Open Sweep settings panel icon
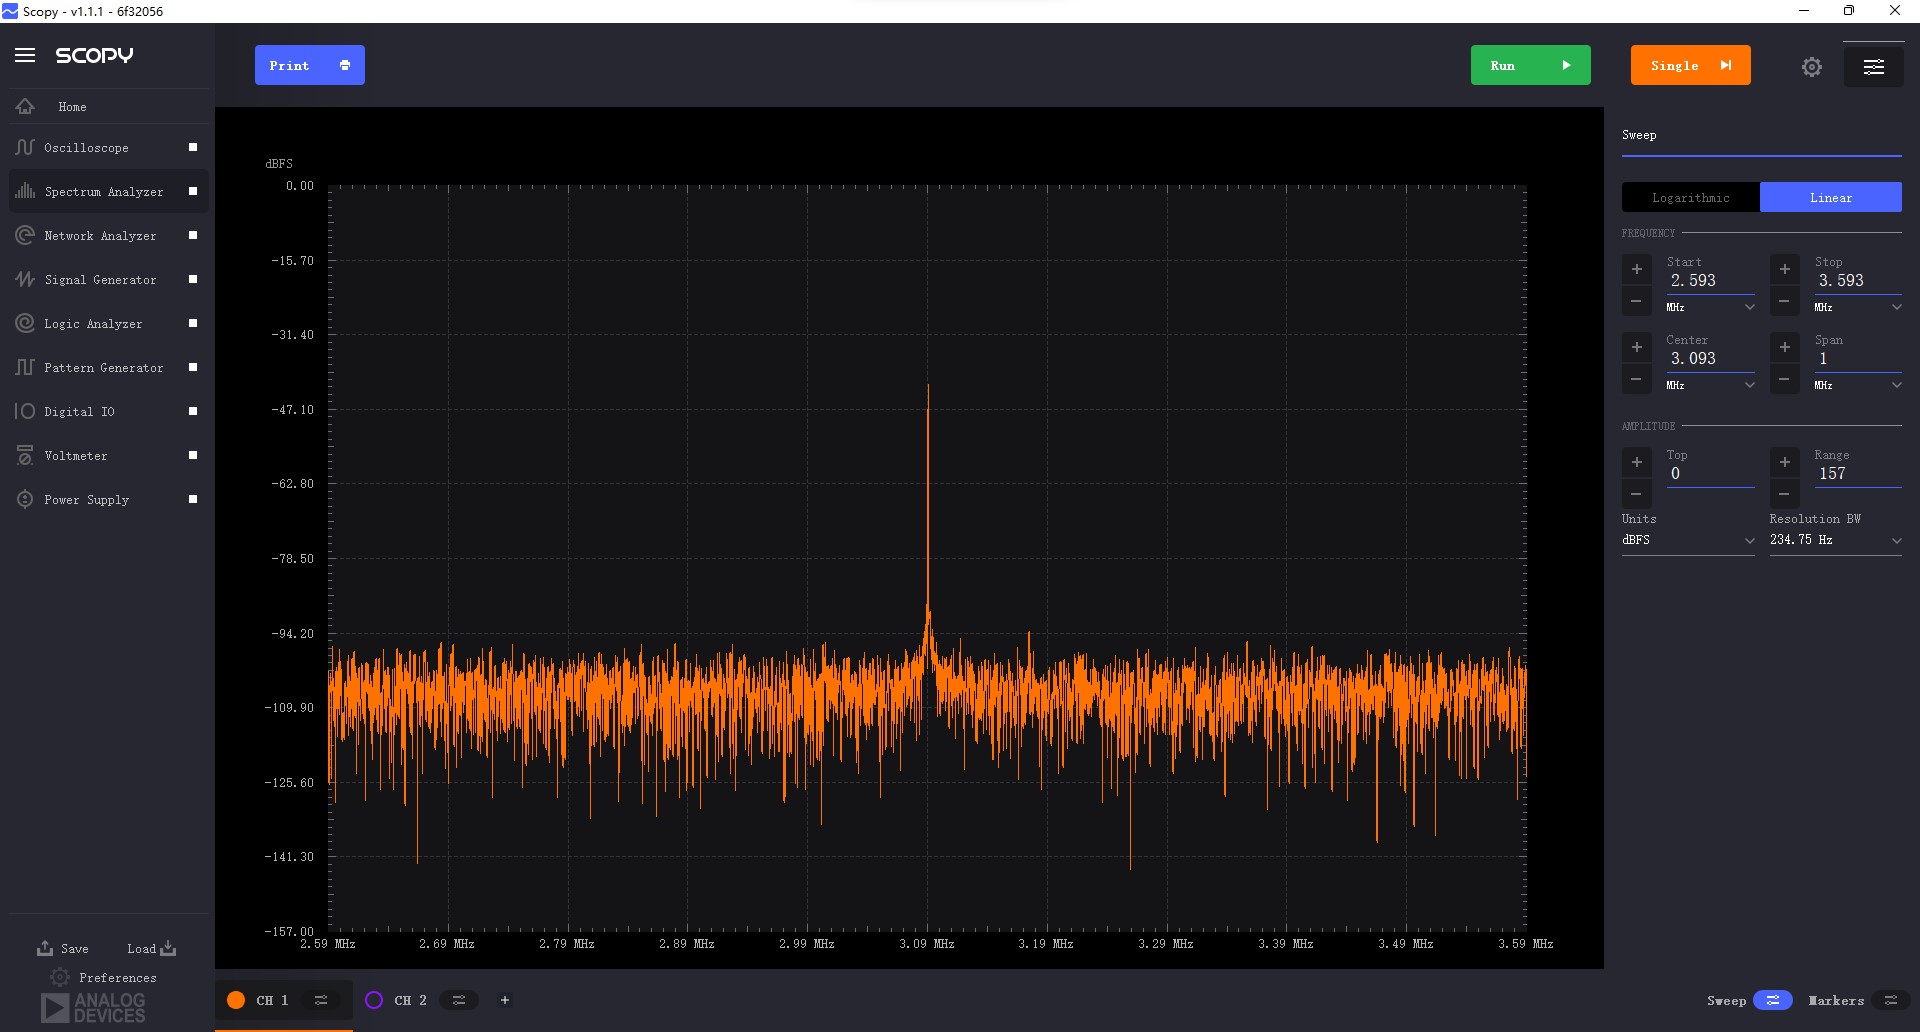The image size is (1920, 1032). coord(1773,1000)
